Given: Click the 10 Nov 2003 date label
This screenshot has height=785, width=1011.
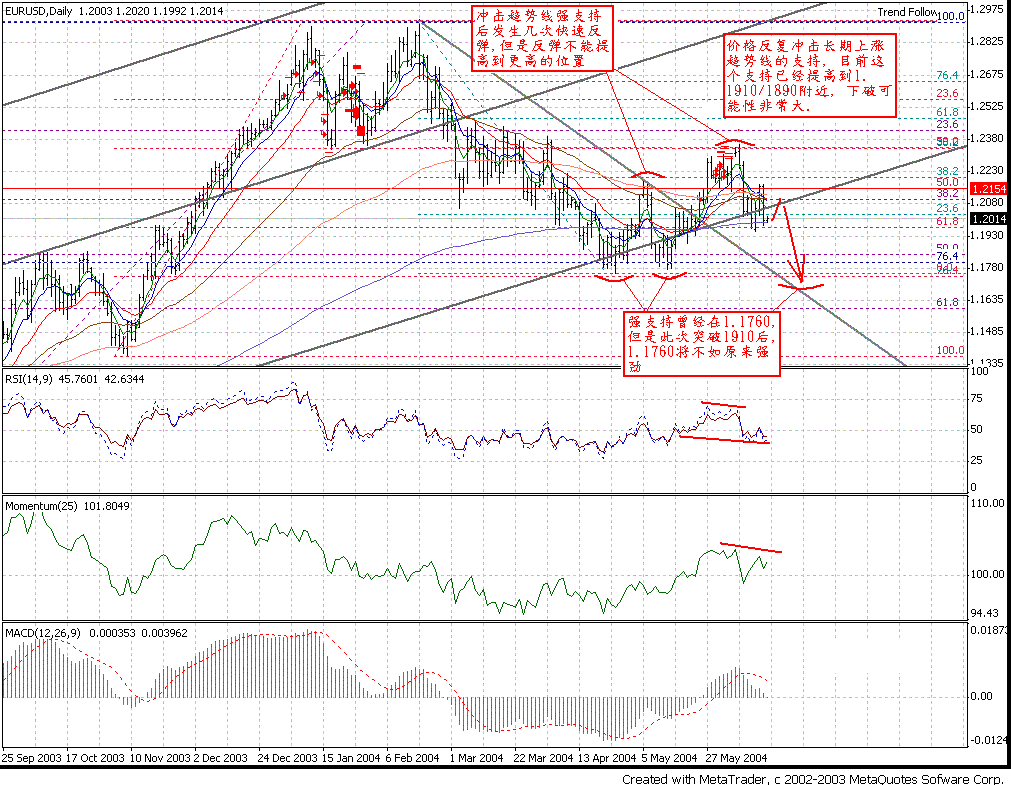Looking at the screenshot, I should [160, 757].
